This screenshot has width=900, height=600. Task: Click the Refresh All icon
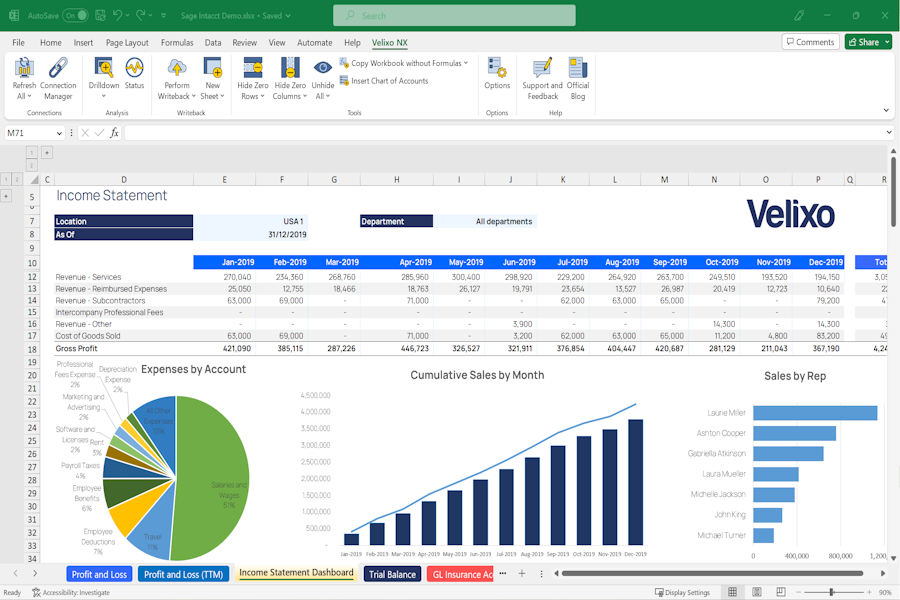click(x=24, y=68)
